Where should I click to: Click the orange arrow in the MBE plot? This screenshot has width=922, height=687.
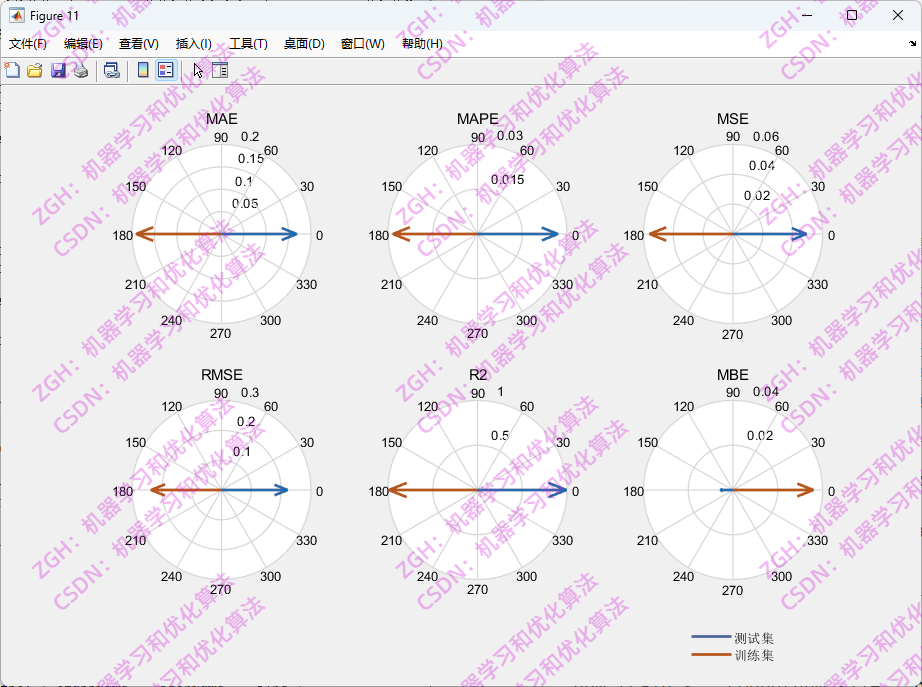[x=773, y=490]
